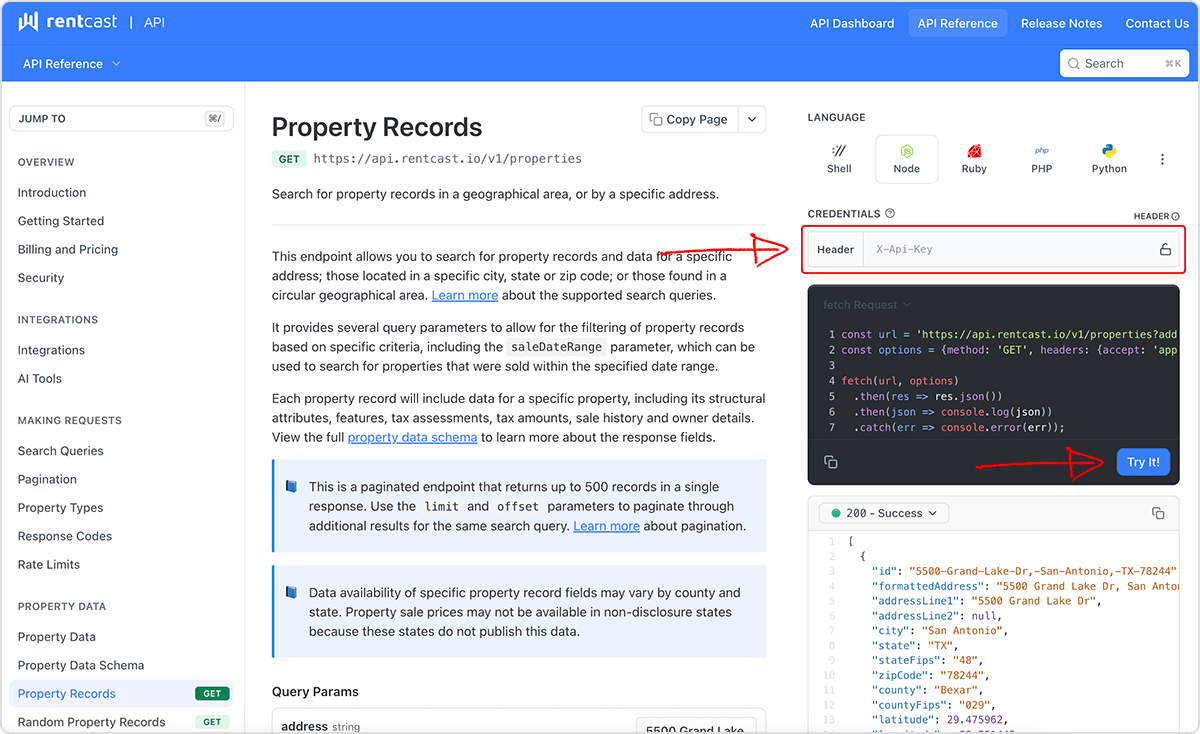Select the Shell language icon
The image size is (1200, 734).
[839, 159]
